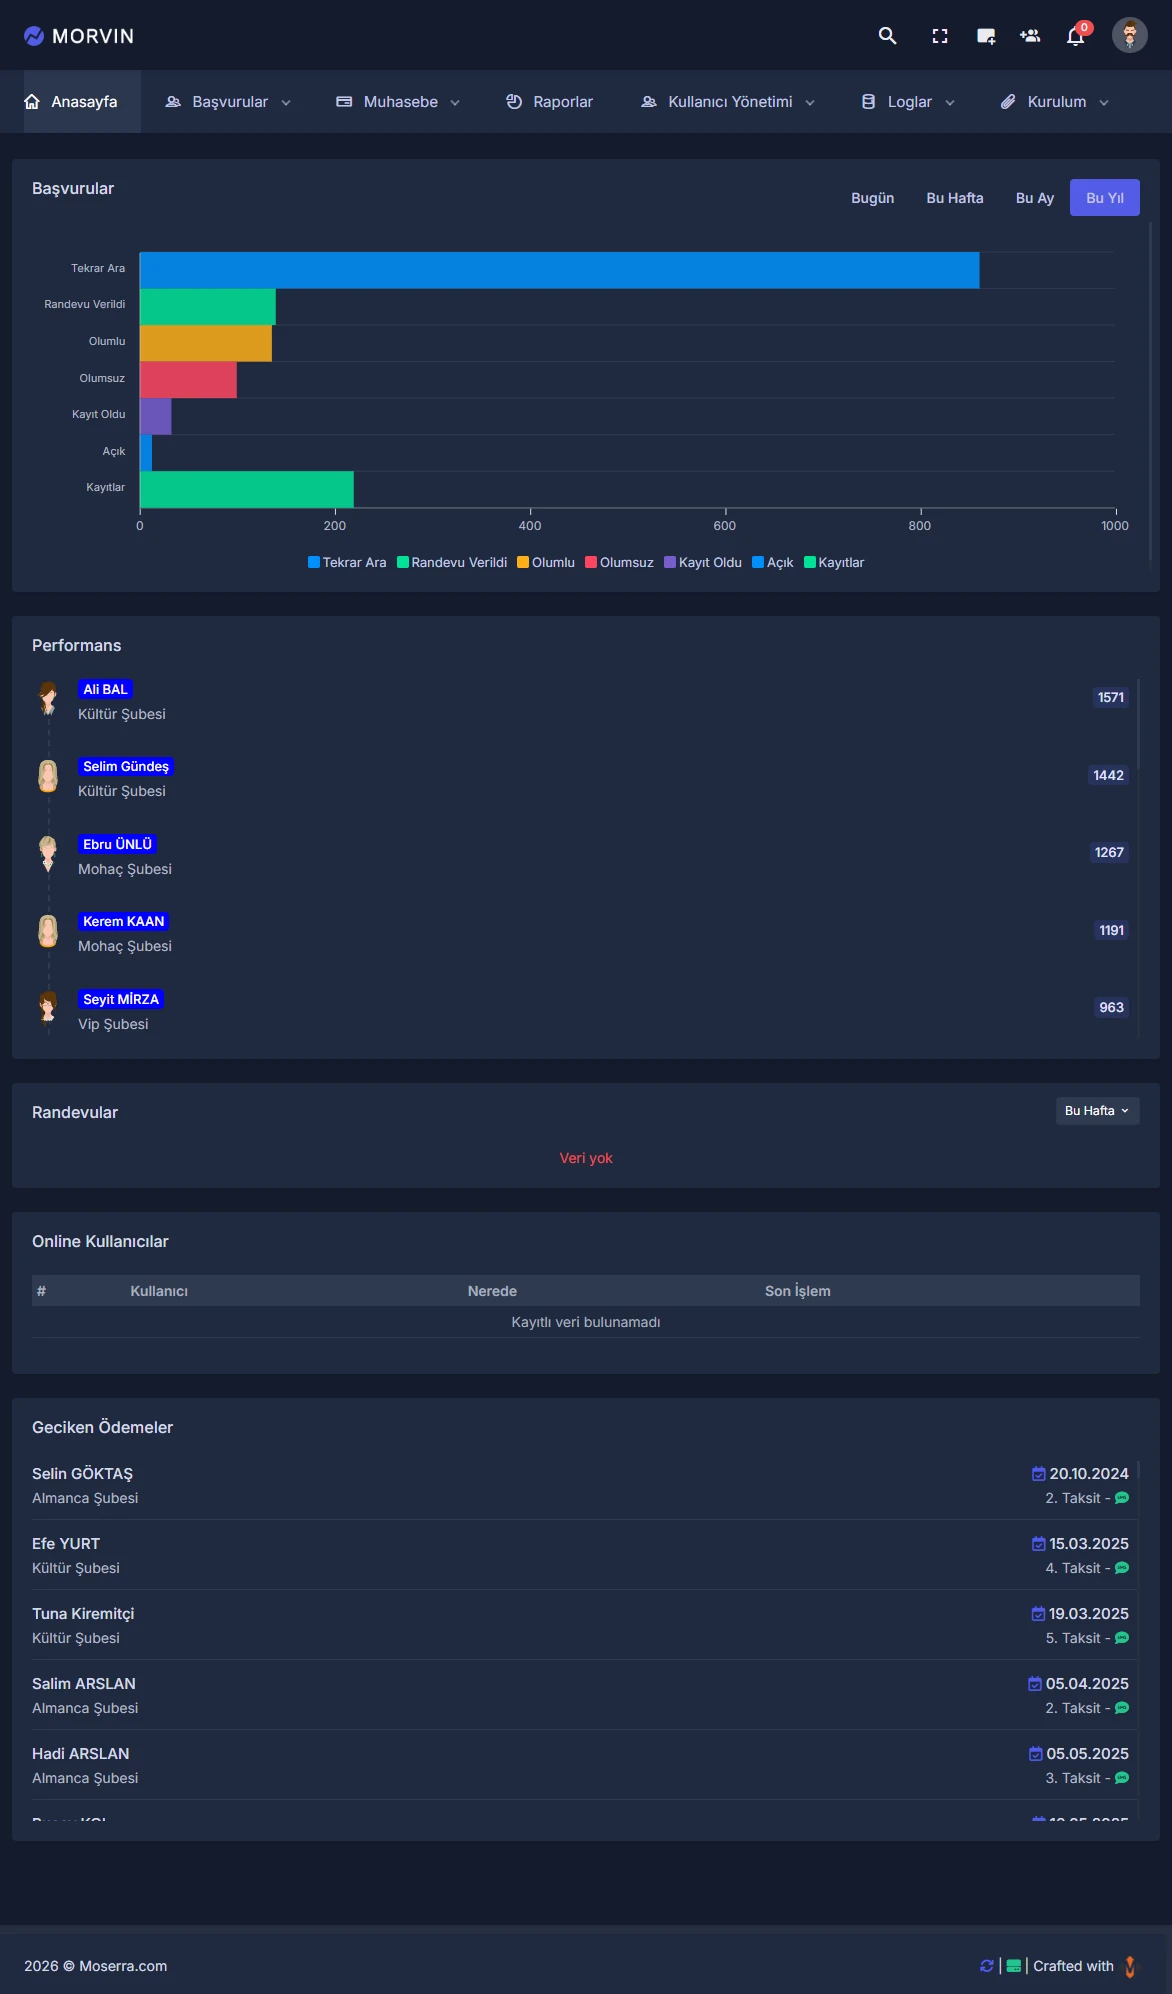Click the calendar icon beside 20.10.2024
Viewport: 1172px width, 1994px height.
point(1039,1474)
